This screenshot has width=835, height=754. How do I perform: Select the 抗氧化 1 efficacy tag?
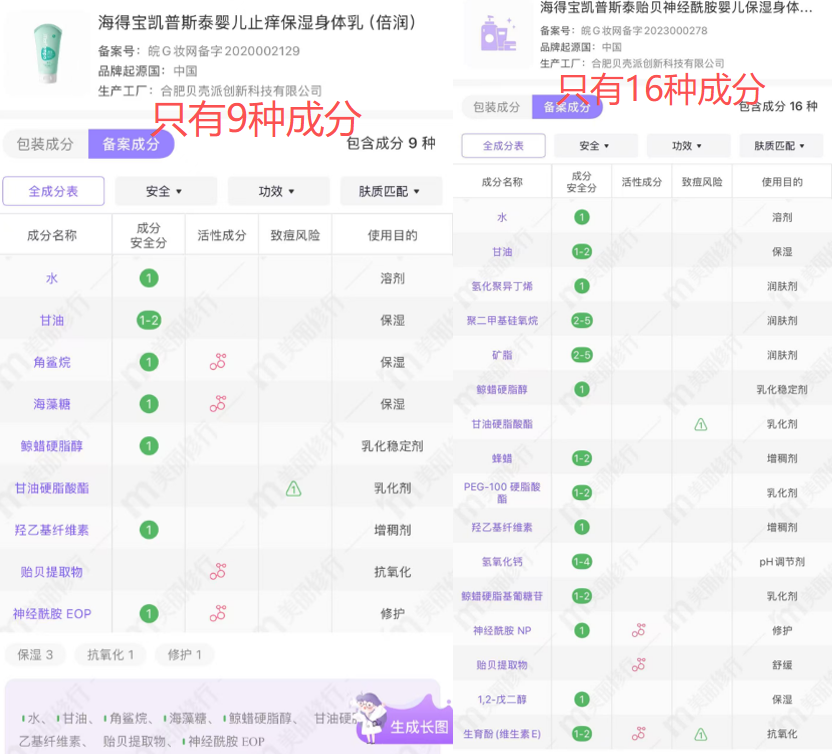[x=111, y=655]
